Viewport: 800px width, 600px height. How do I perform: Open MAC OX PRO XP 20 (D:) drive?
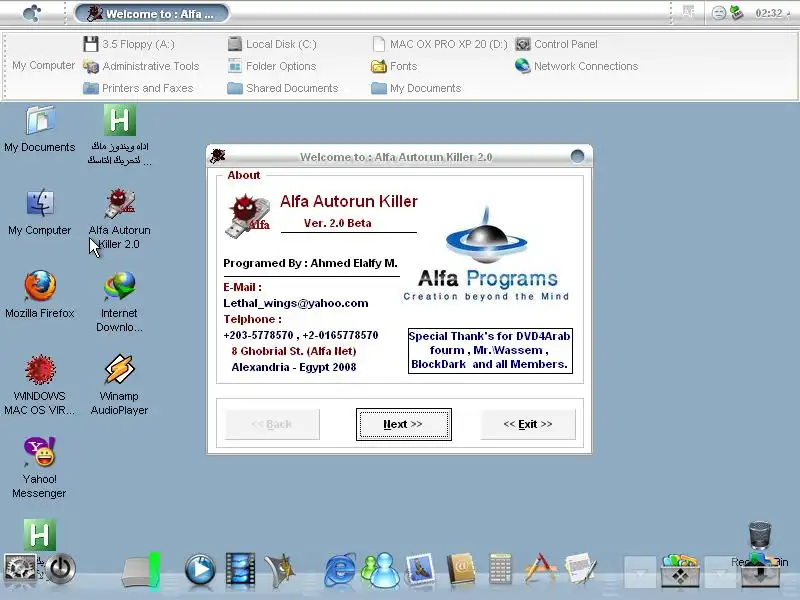click(440, 44)
